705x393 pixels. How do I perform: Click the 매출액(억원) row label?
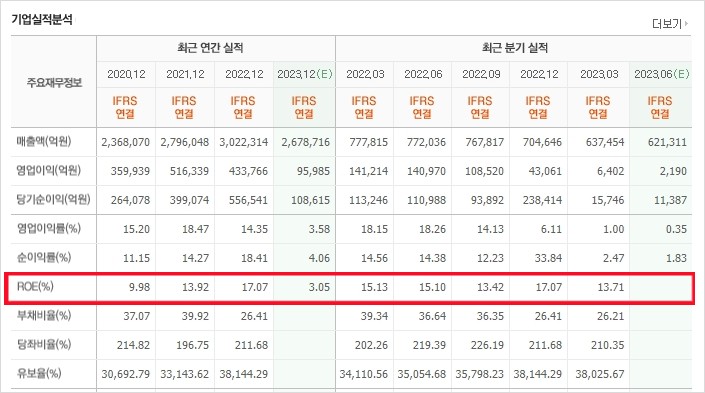pos(44,141)
